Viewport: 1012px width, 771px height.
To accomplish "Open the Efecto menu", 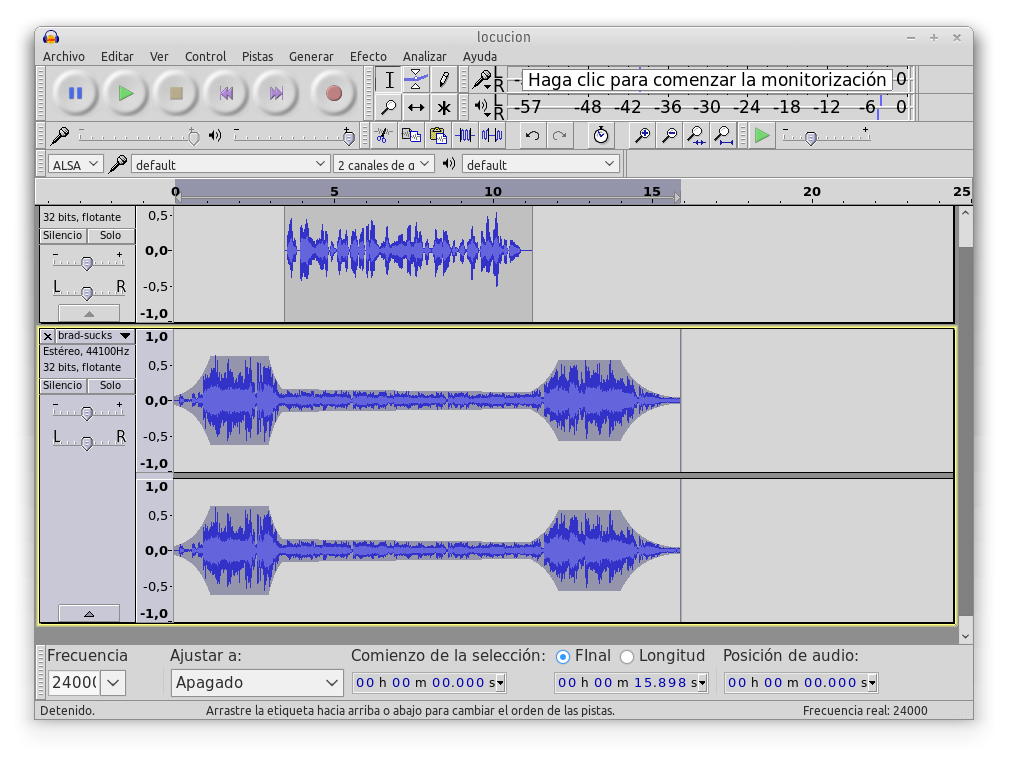I will [368, 57].
